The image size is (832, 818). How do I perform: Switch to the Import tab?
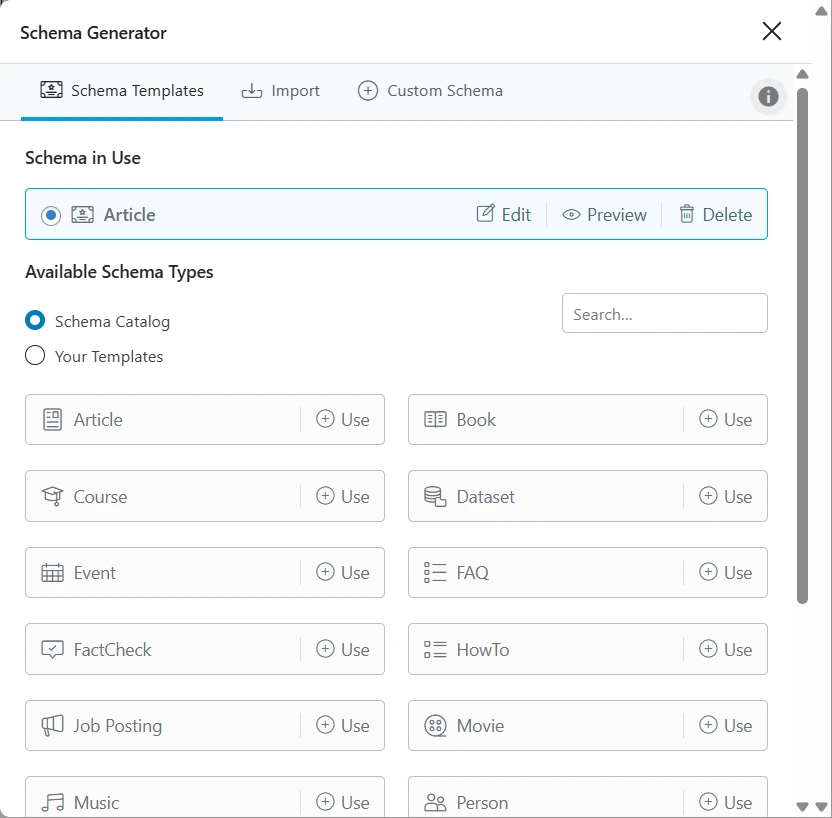coord(281,91)
